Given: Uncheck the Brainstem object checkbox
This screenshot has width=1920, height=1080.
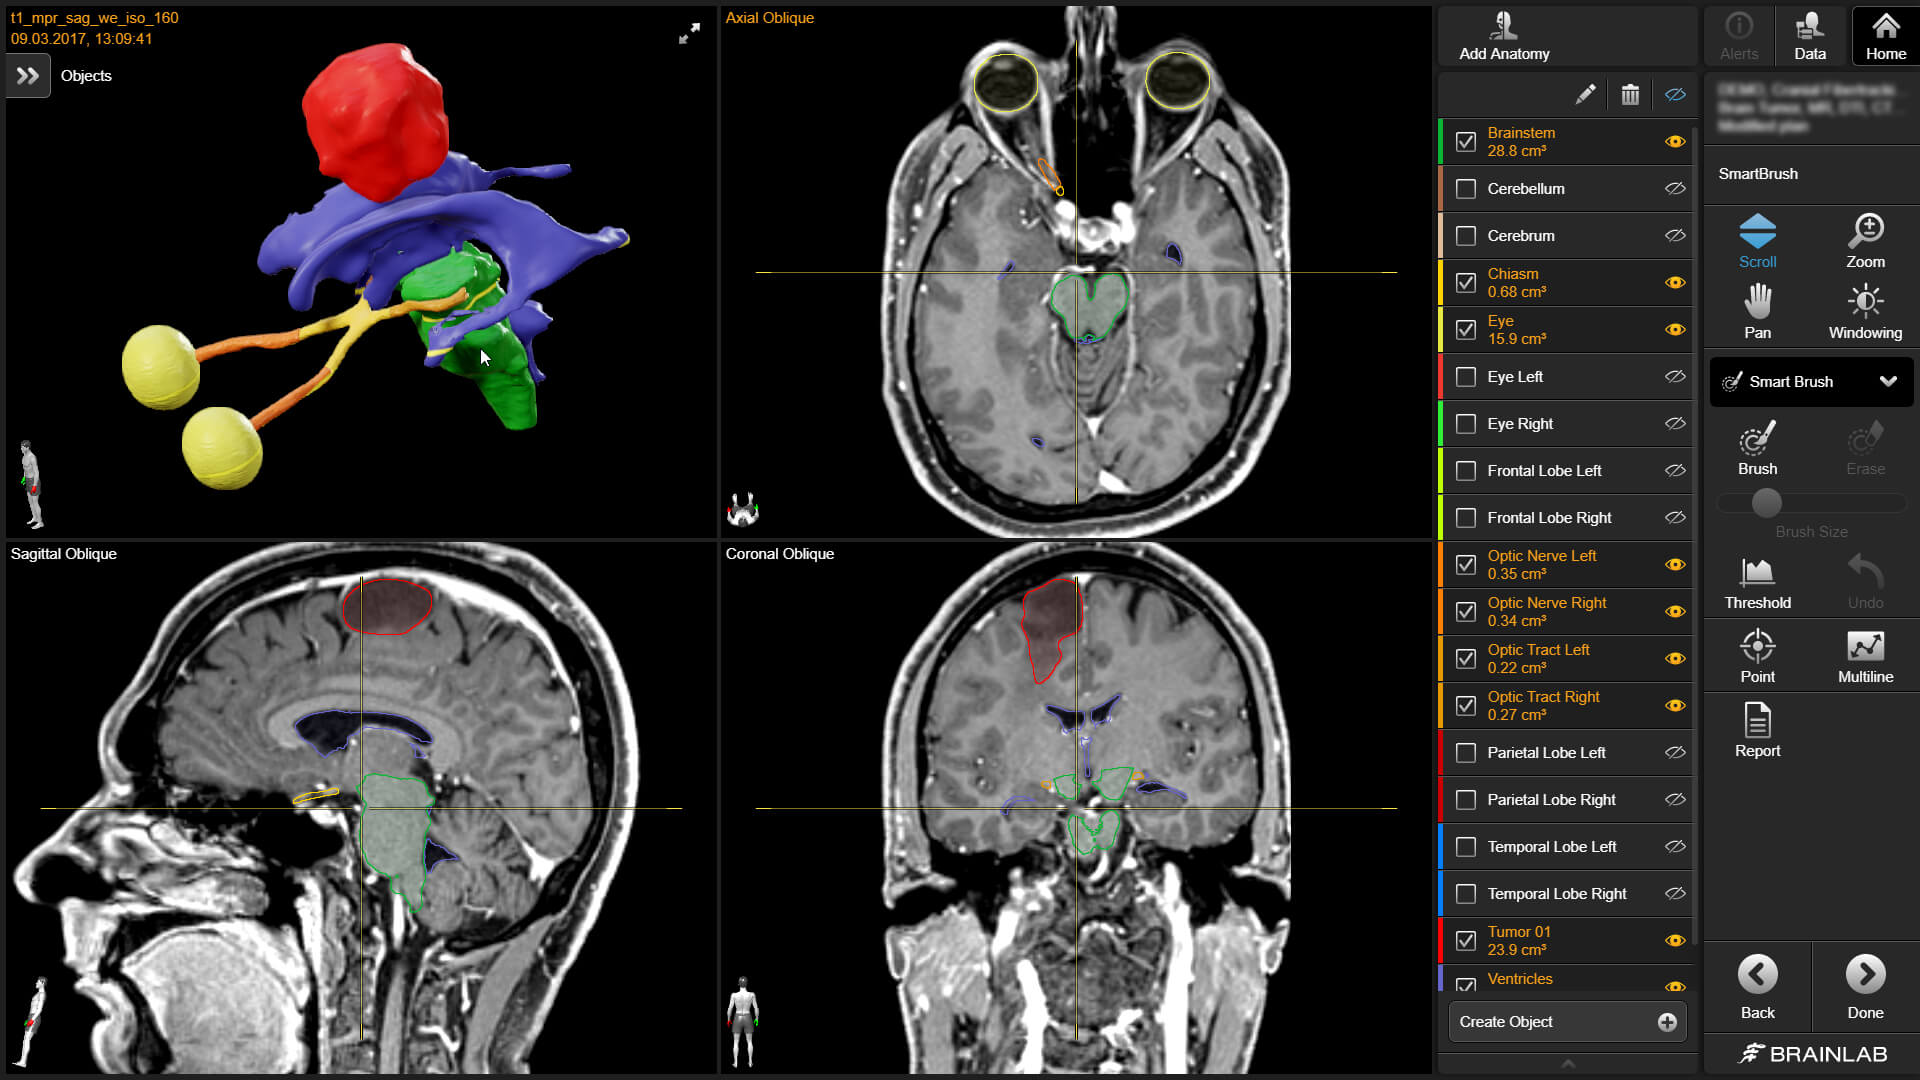Looking at the screenshot, I should pos(1466,142).
